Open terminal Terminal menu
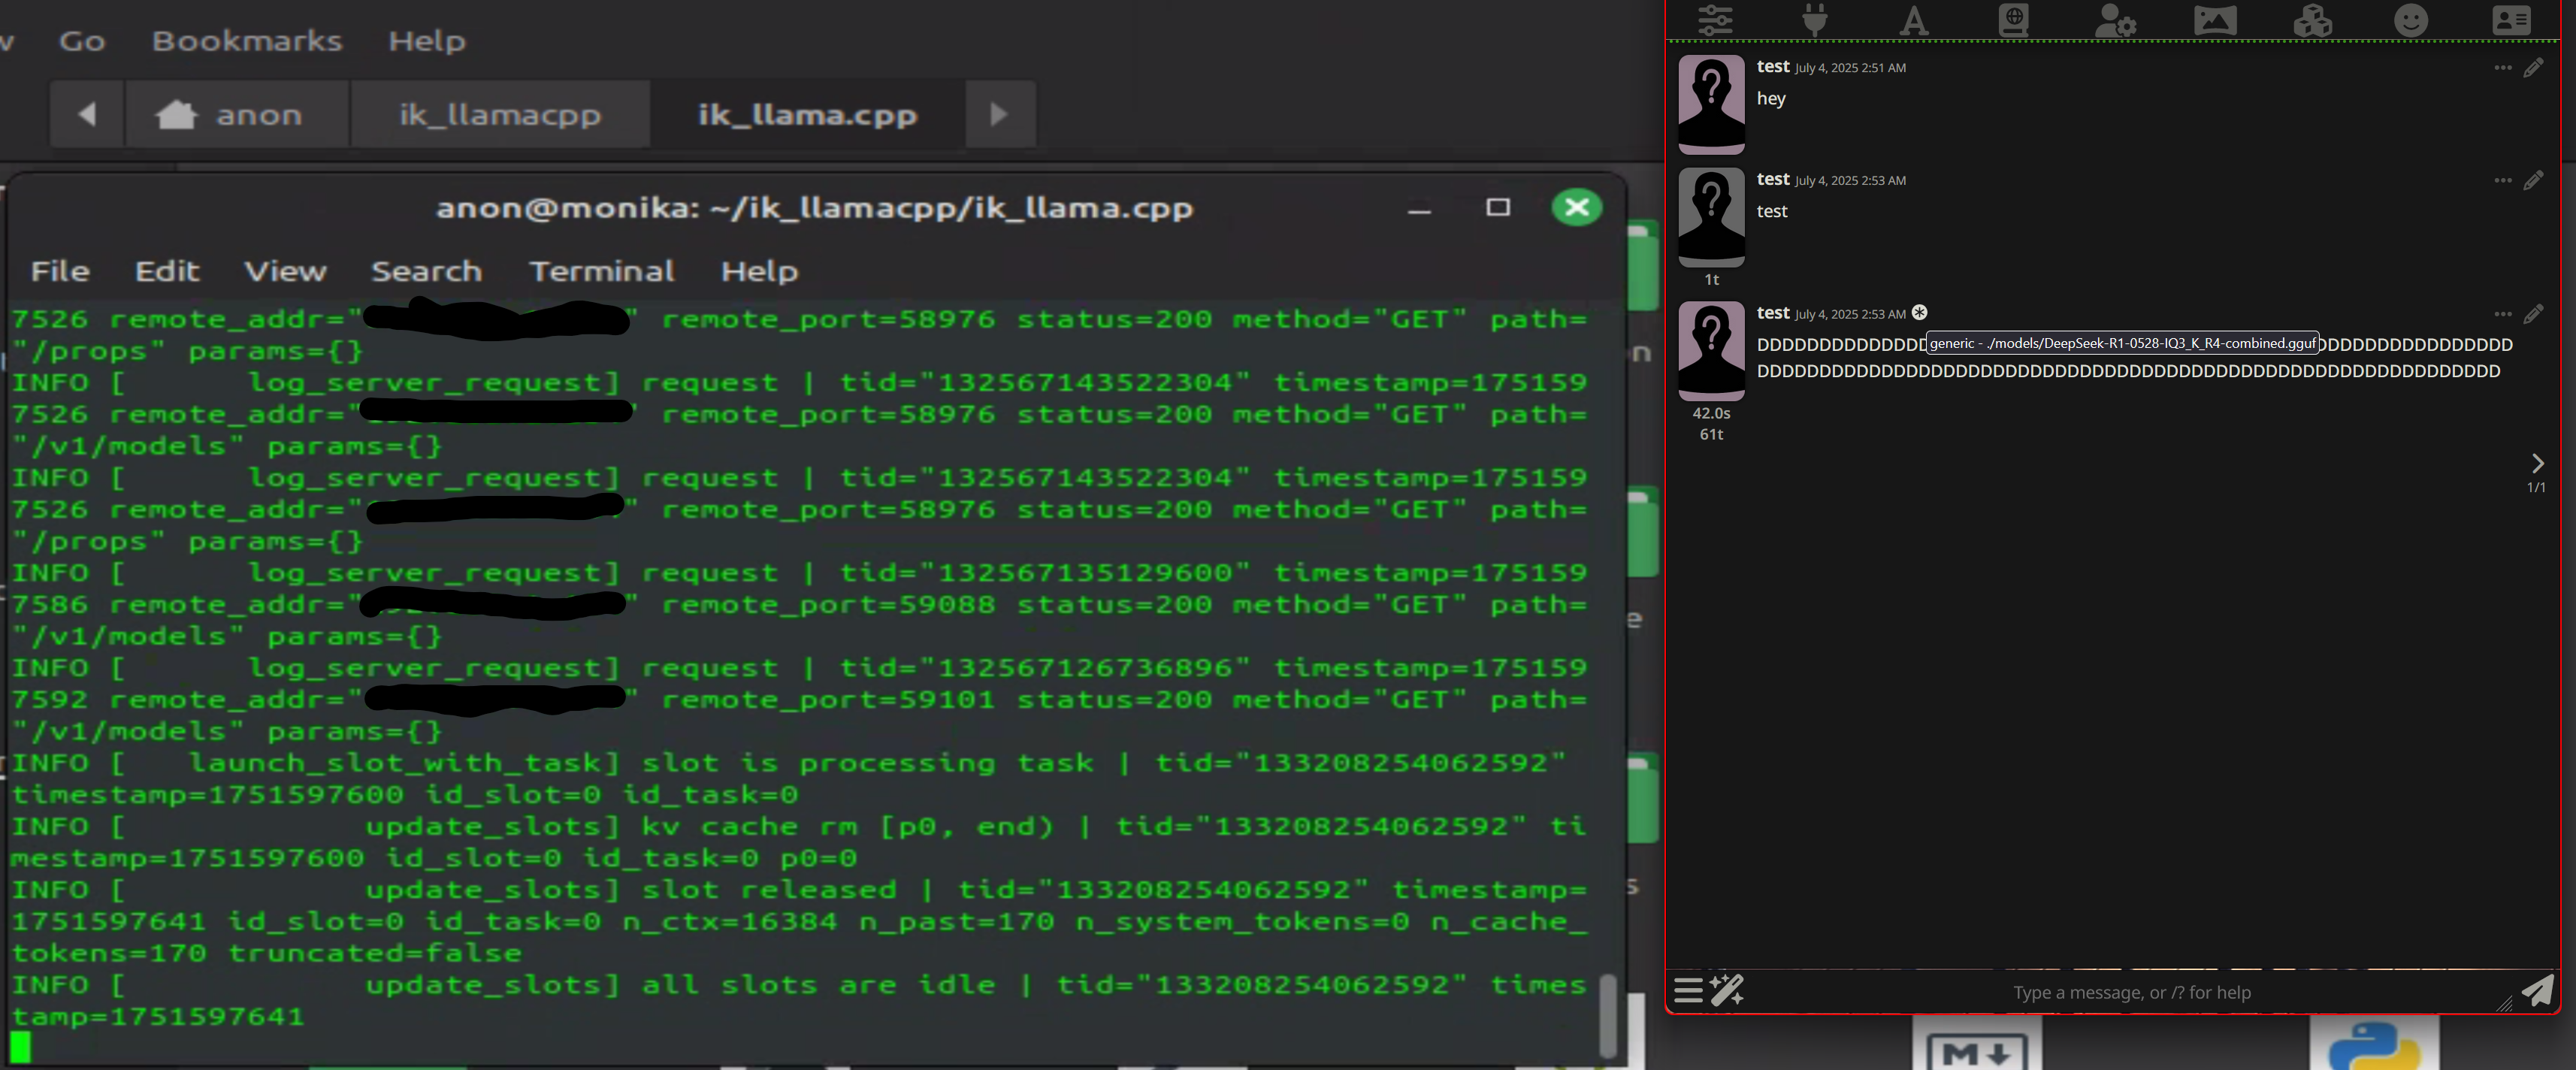This screenshot has width=2576, height=1070. (601, 271)
